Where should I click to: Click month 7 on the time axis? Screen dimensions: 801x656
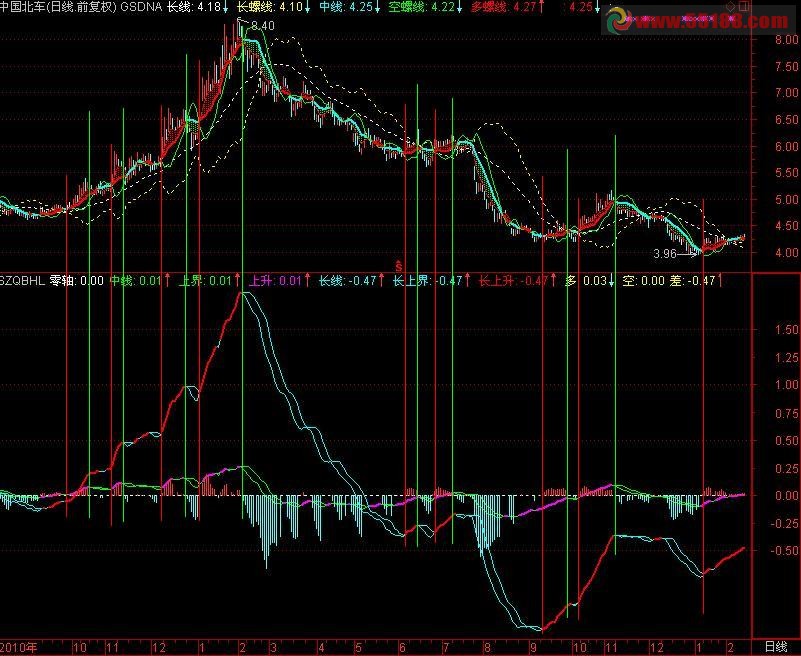click(445, 648)
